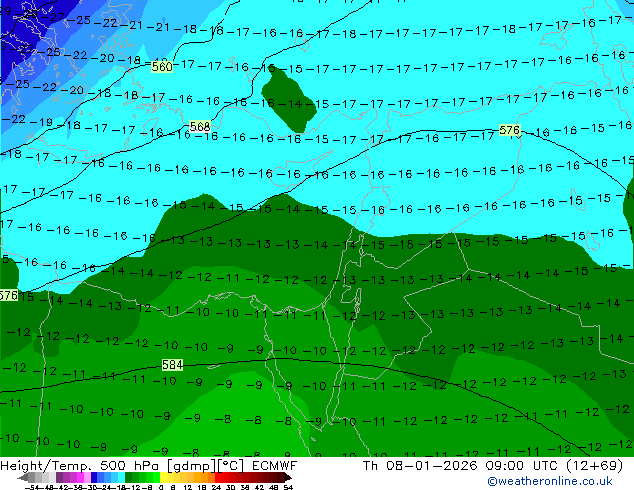Pick the orange swatch in the legend
The height and width of the screenshot is (490, 634).
[x=205, y=478]
